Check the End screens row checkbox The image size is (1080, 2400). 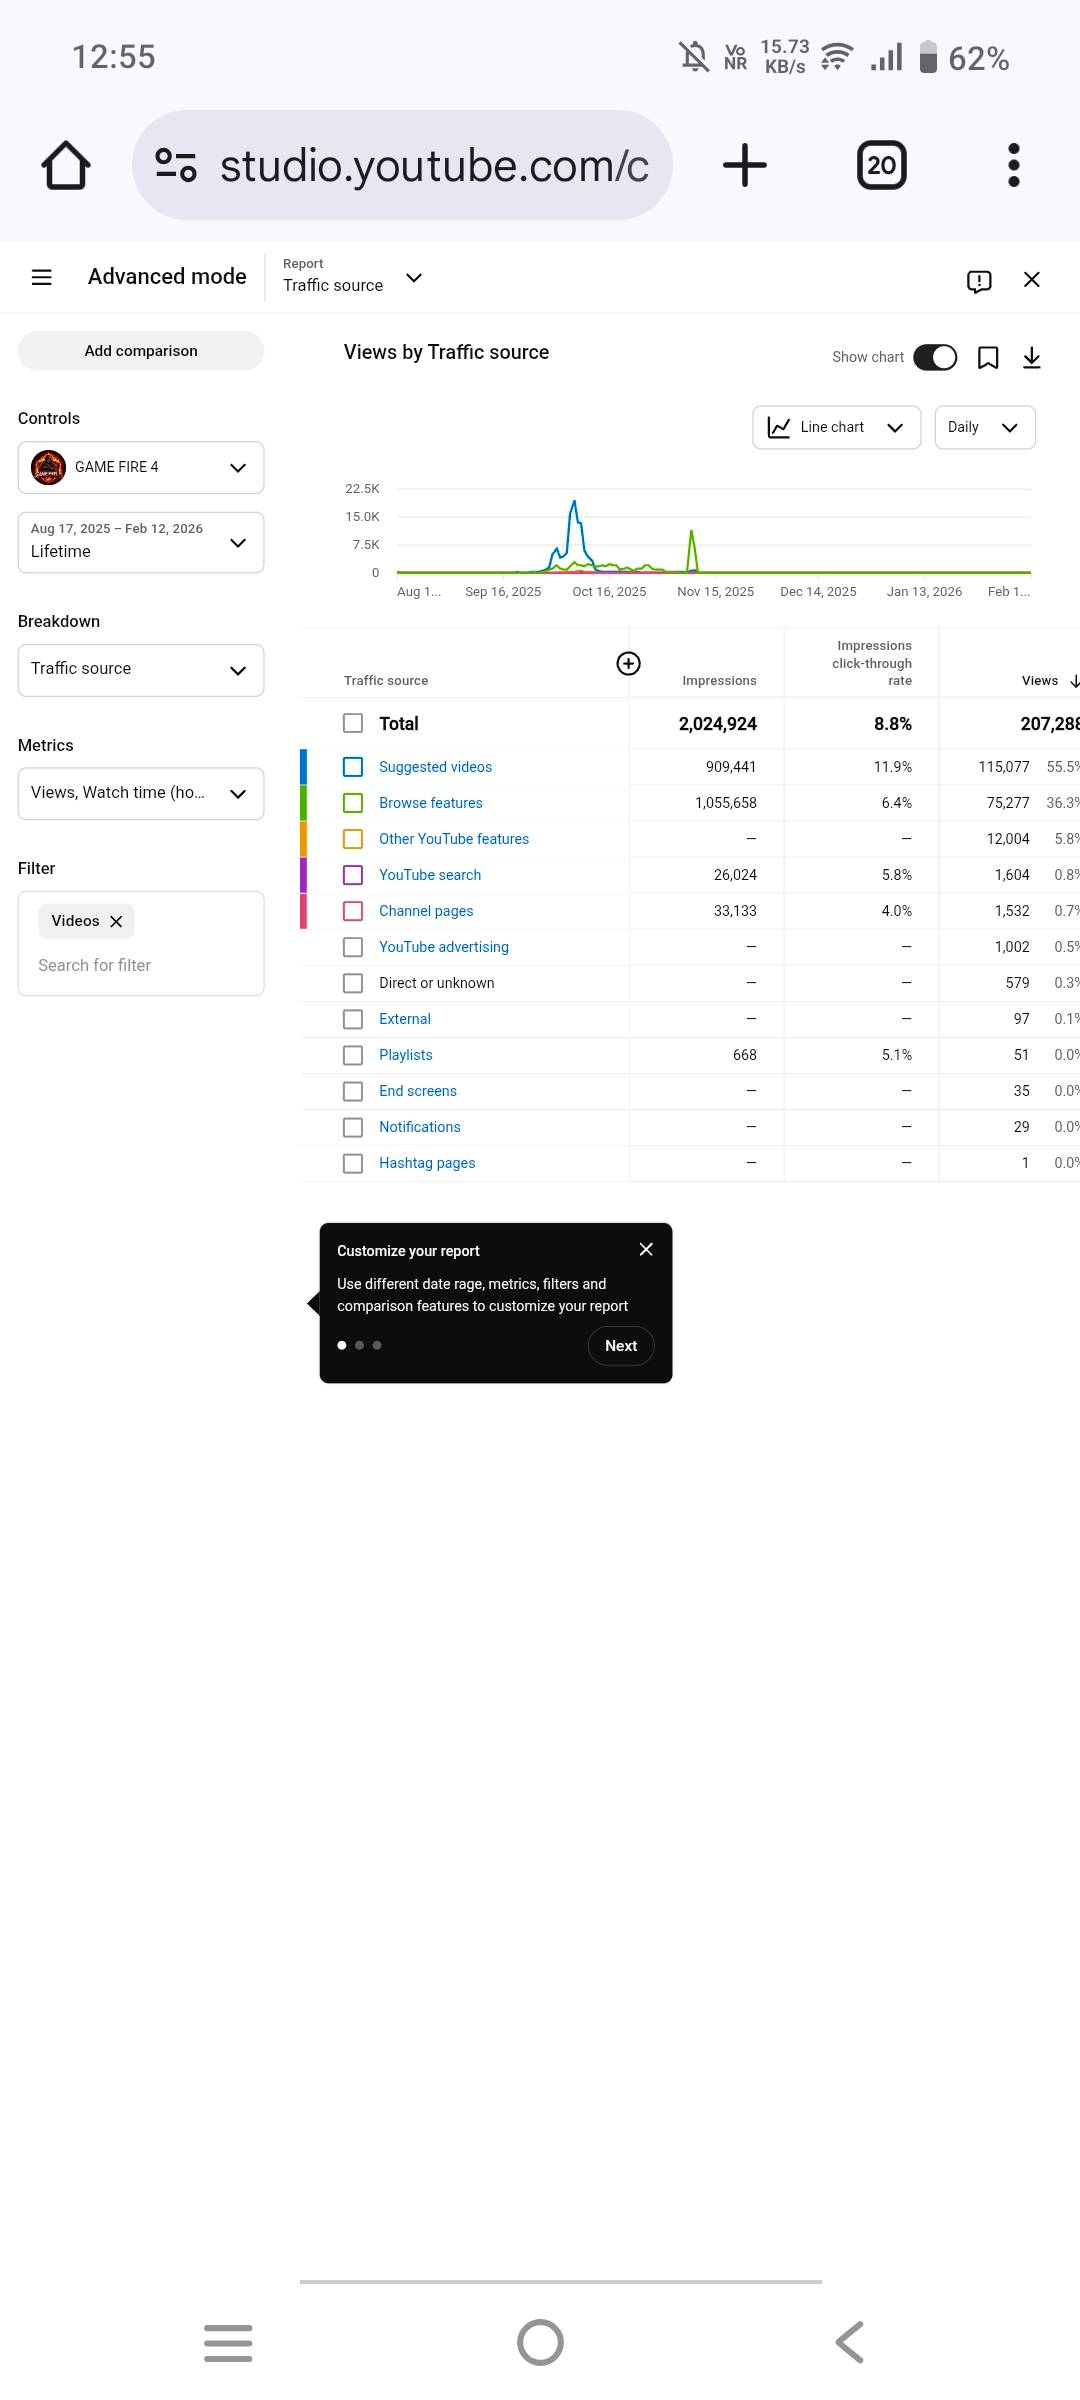[x=353, y=1091]
